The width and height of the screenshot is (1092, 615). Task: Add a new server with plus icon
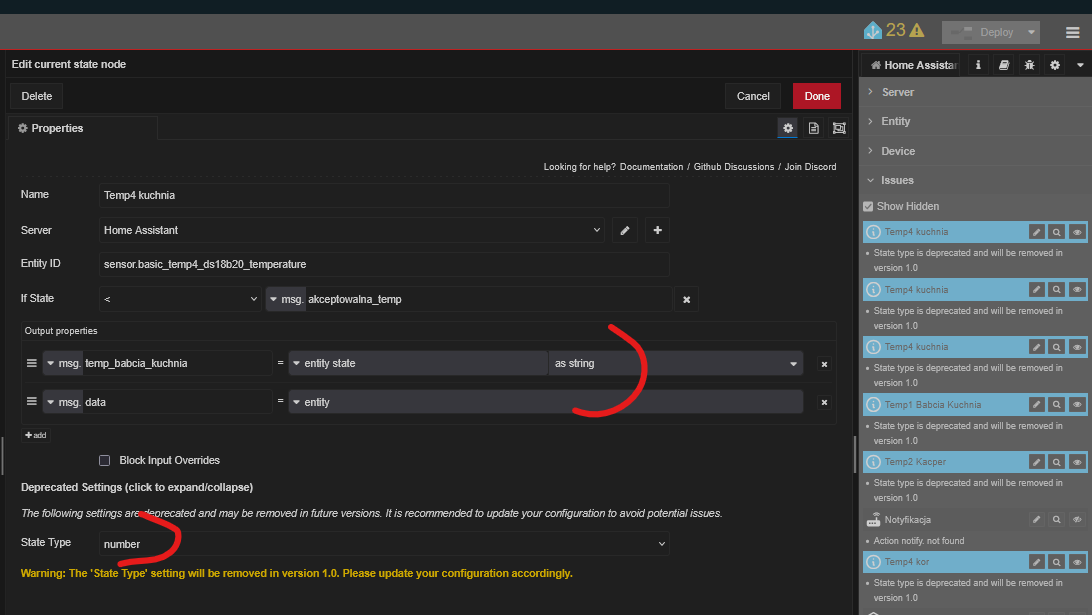pyautogui.click(x=657, y=230)
